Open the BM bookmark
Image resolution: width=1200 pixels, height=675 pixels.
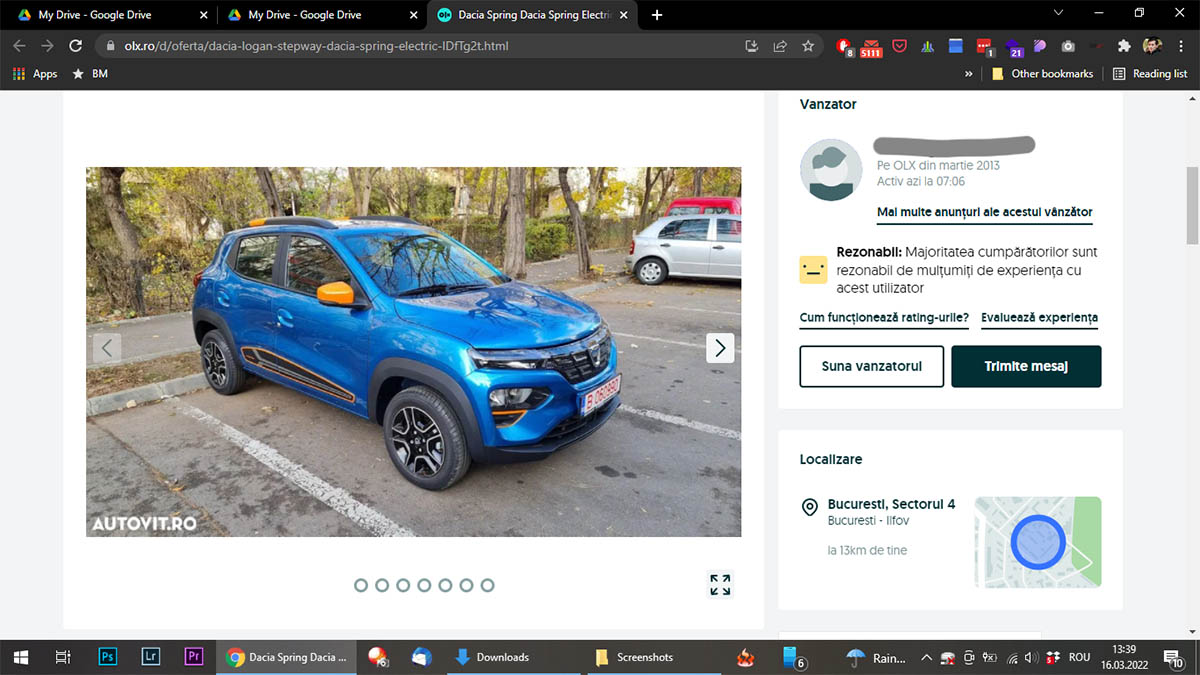(89, 74)
